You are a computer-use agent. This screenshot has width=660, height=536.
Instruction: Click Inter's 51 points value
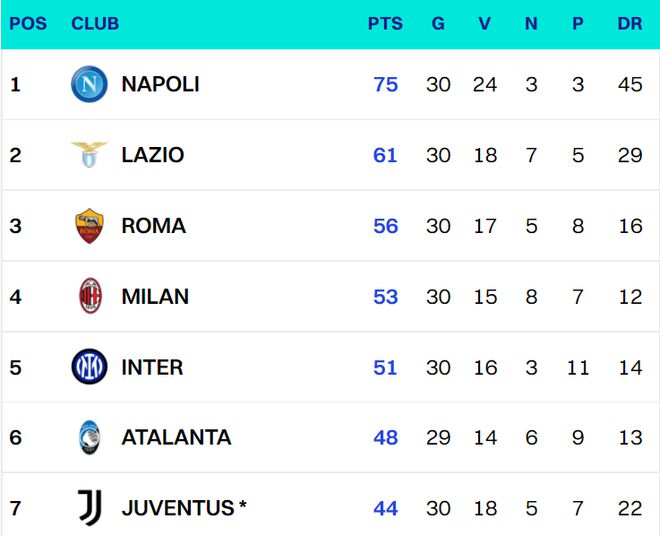(x=385, y=367)
